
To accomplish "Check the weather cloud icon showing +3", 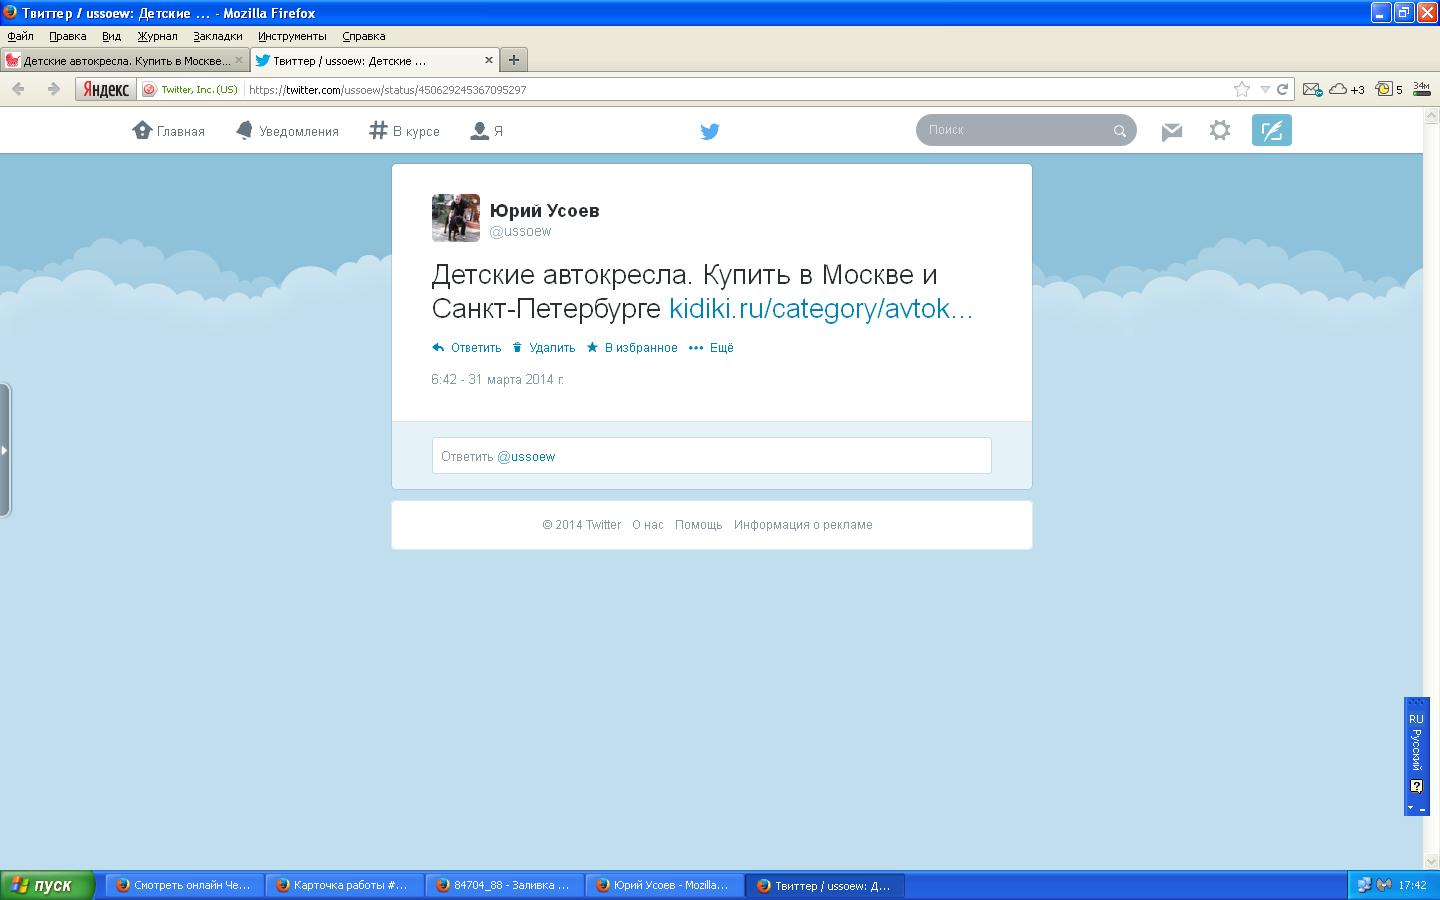I will tap(1346, 89).
